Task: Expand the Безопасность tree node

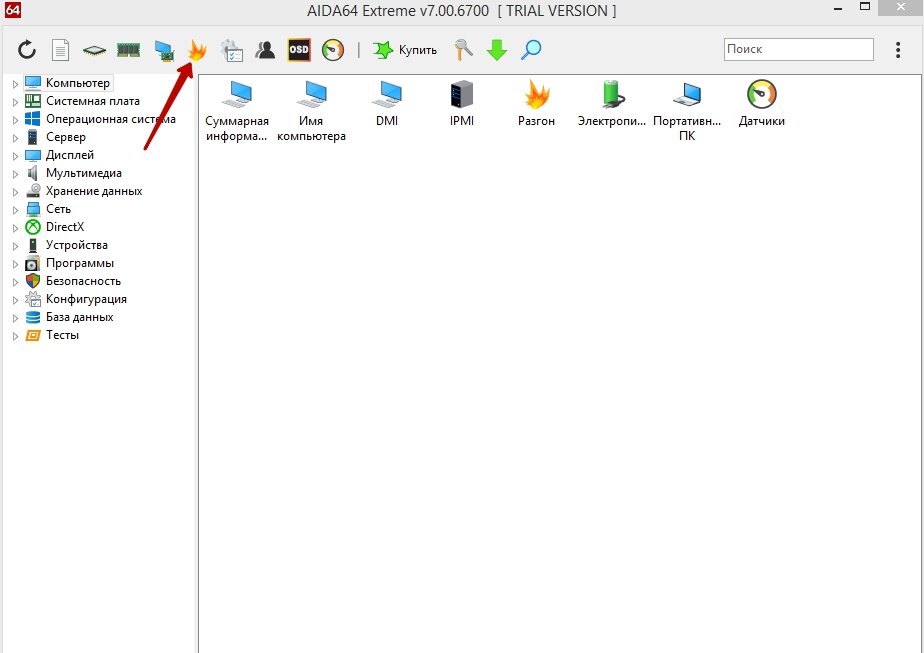Action: click(x=15, y=282)
